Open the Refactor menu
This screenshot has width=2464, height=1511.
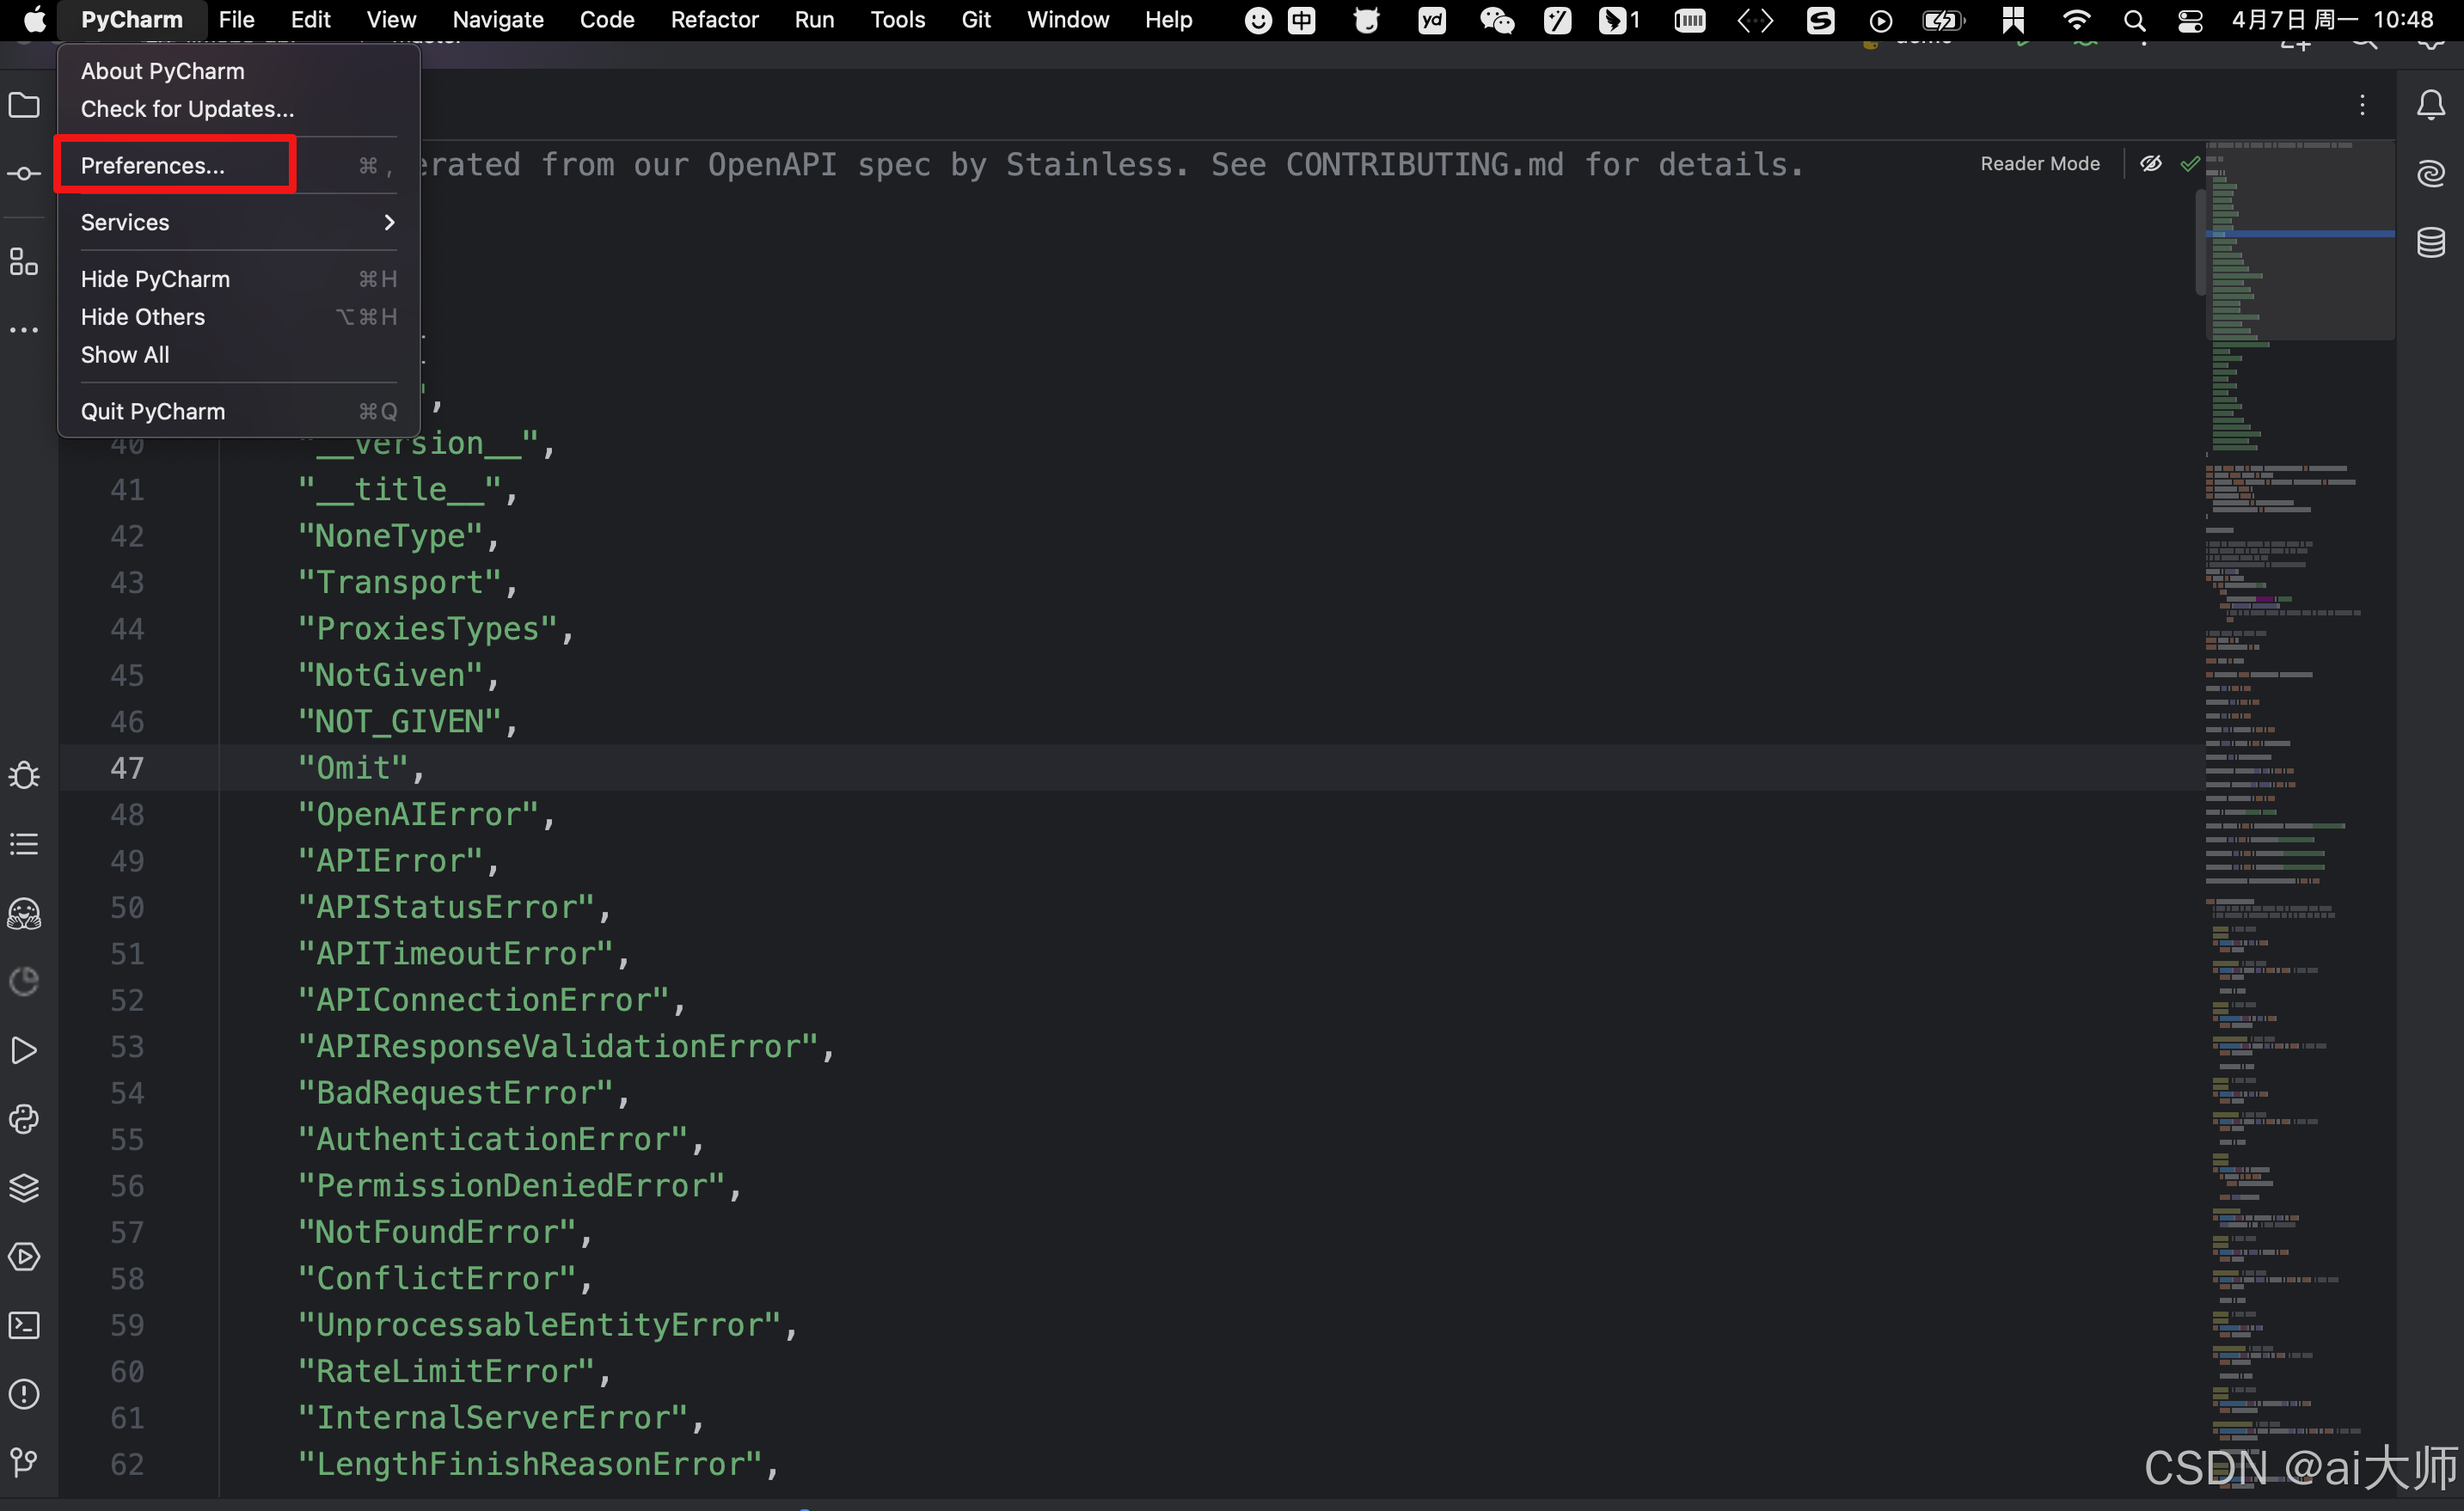[714, 20]
